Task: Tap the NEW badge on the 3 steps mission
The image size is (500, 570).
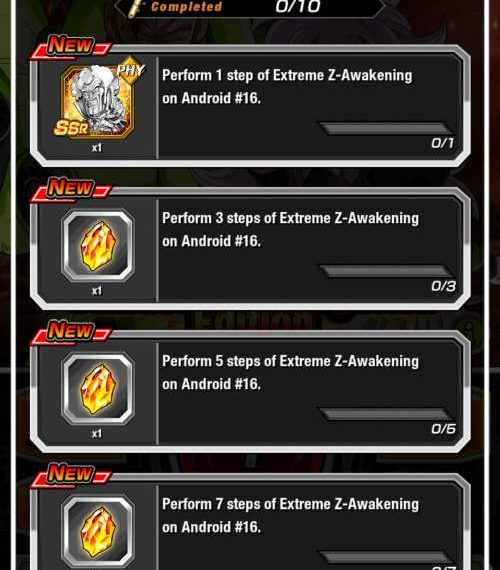Action: [x=71, y=189]
